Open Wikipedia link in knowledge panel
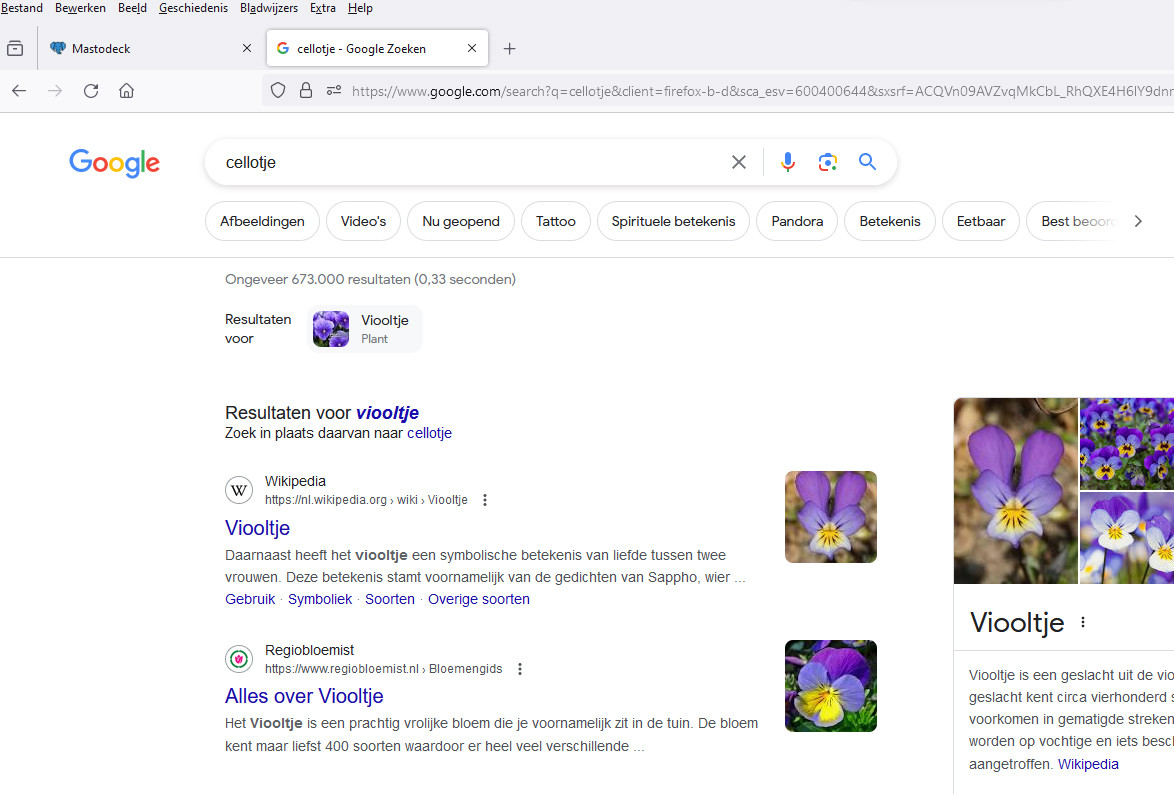Viewport: 1174px width, 794px height. click(1088, 764)
